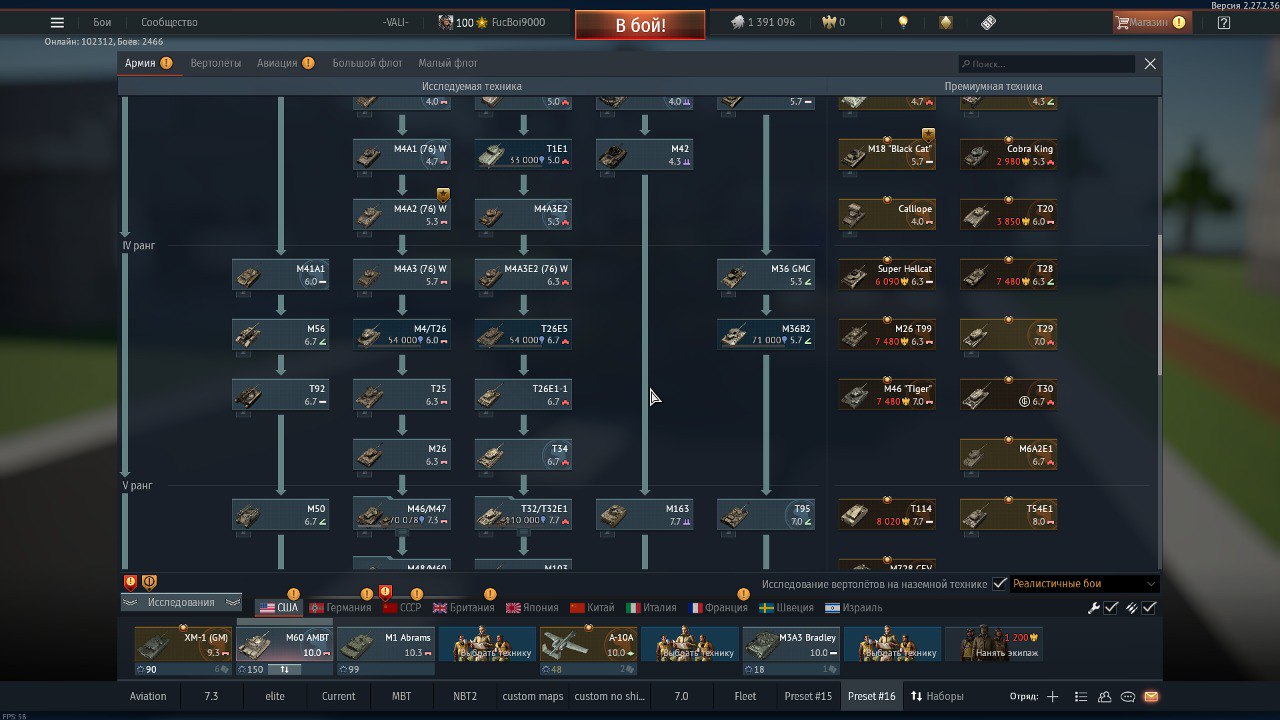Switch to the Большой флот tab
Image resolution: width=1280 pixels, height=720 pixels.
pyautogui.click(x=367, y=64)
